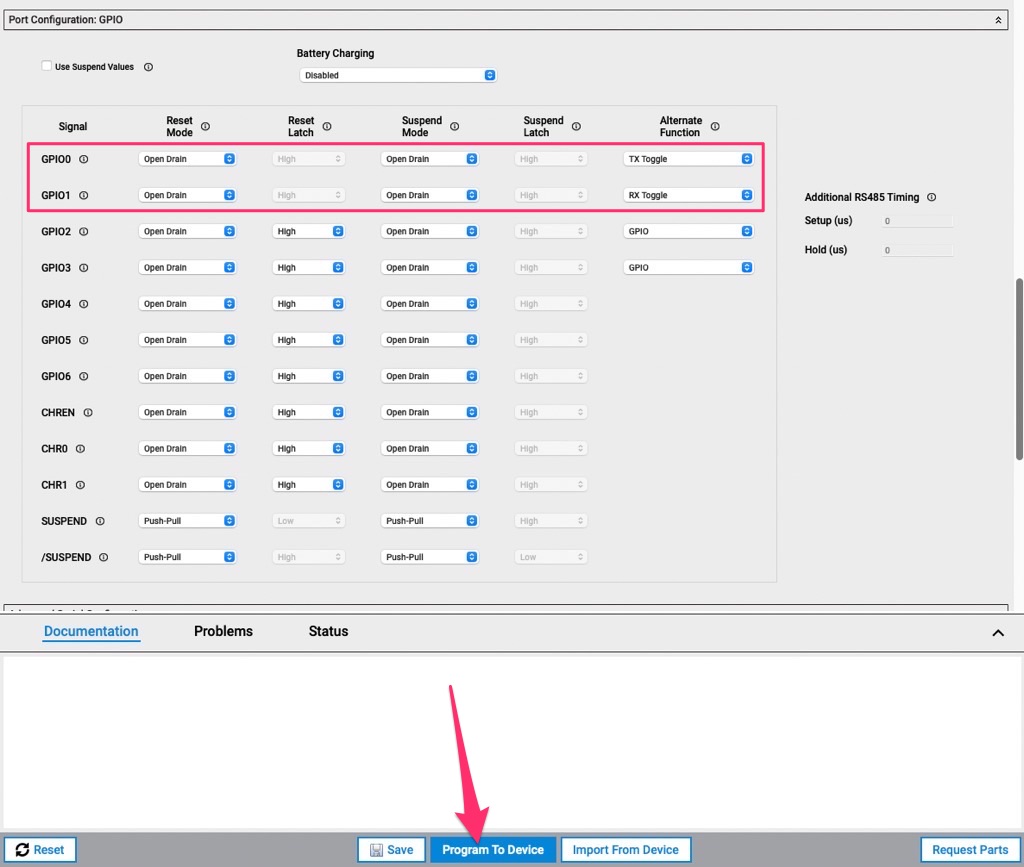
Task: Click info icon beside Additional RS485 Timing
Action: coord(931,198)
